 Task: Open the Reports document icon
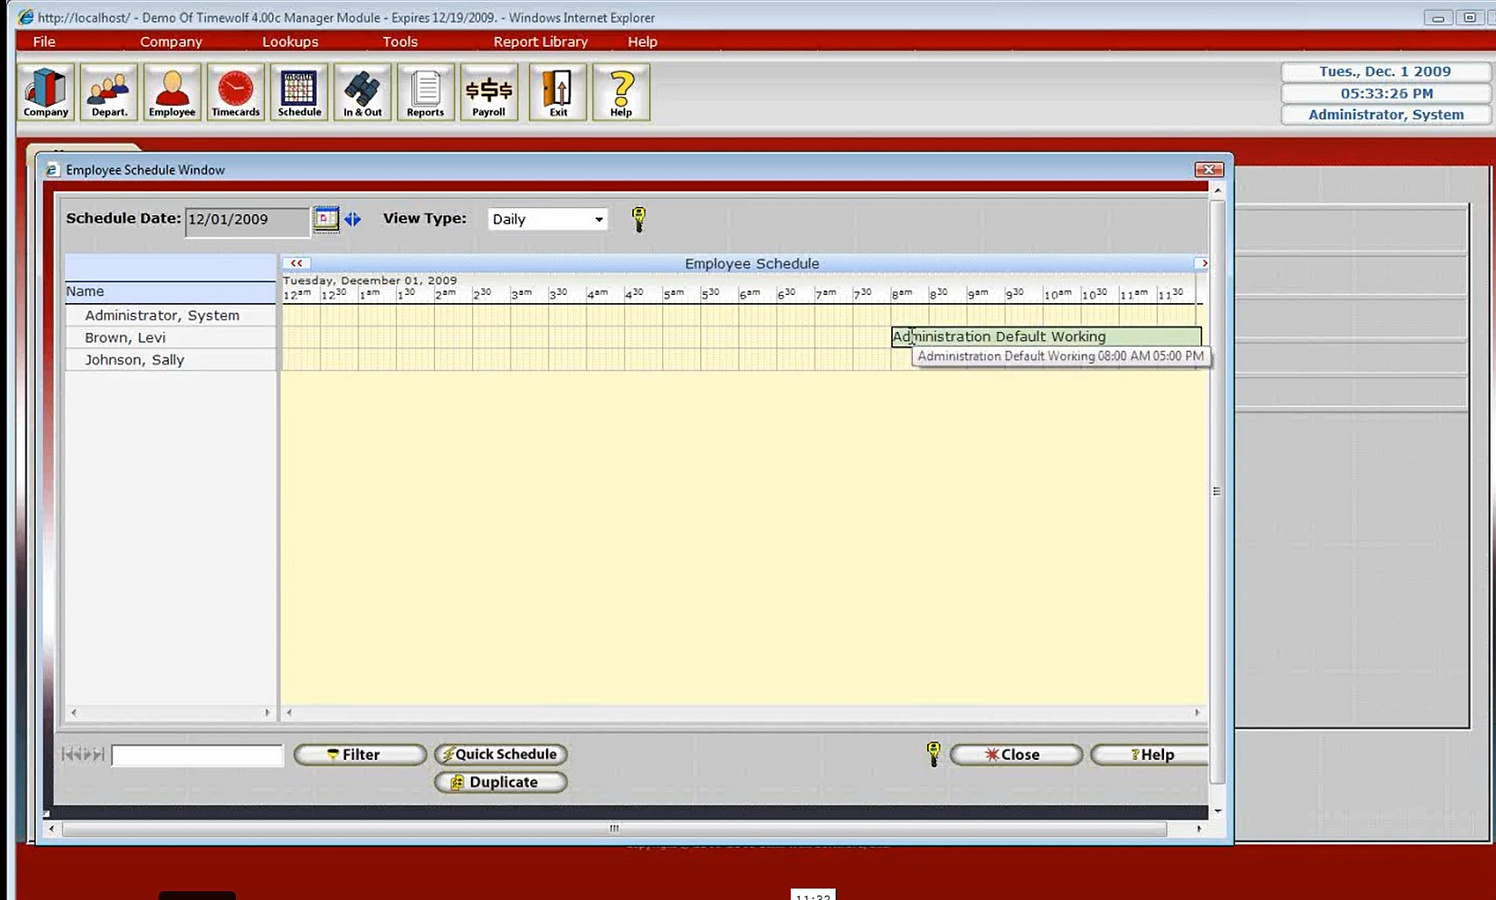point(426,92)
